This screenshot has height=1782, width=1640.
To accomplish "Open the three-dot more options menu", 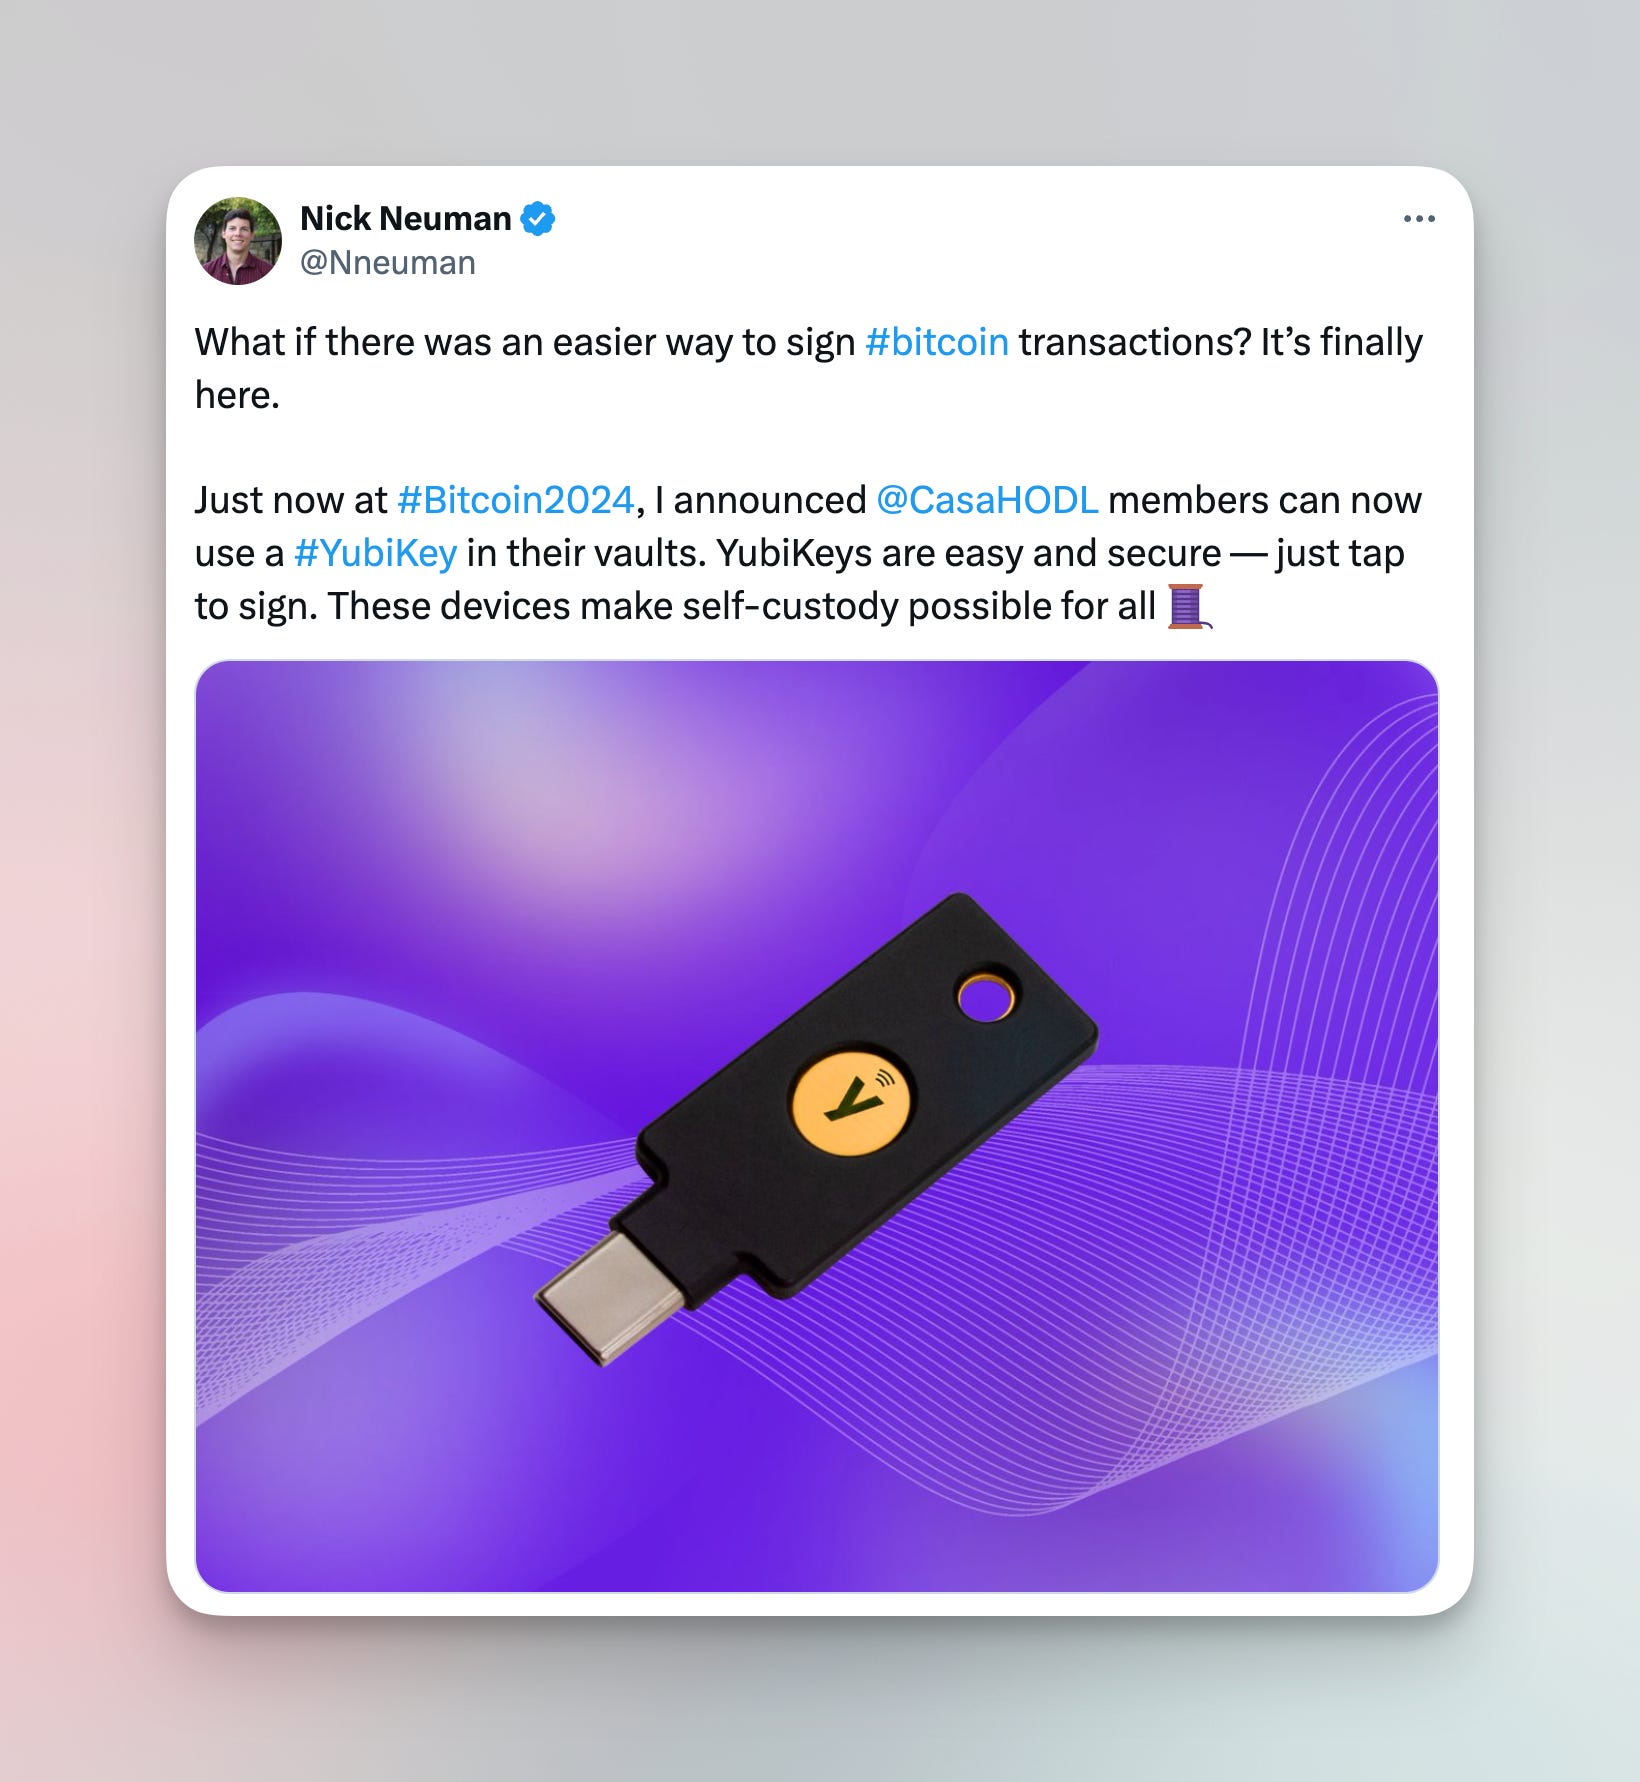I will point(1419,219).
